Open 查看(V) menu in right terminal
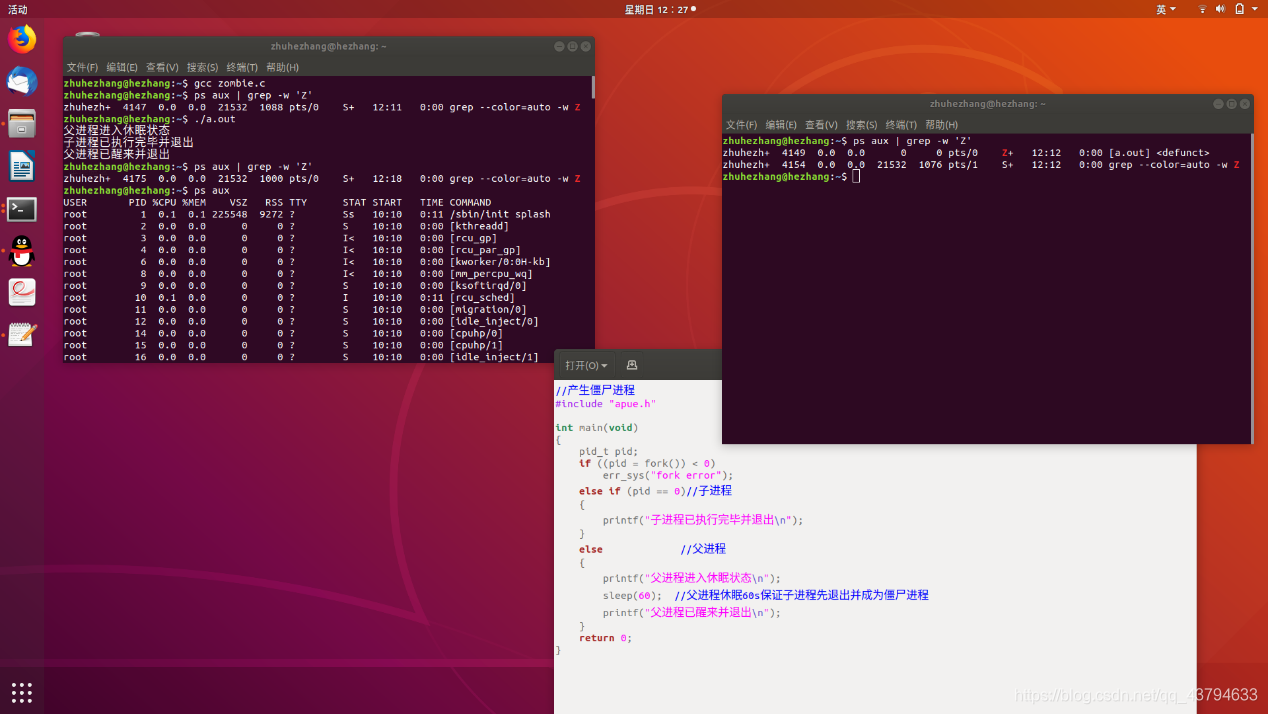The image size is (1268, 714). click(x=821, y=125)
